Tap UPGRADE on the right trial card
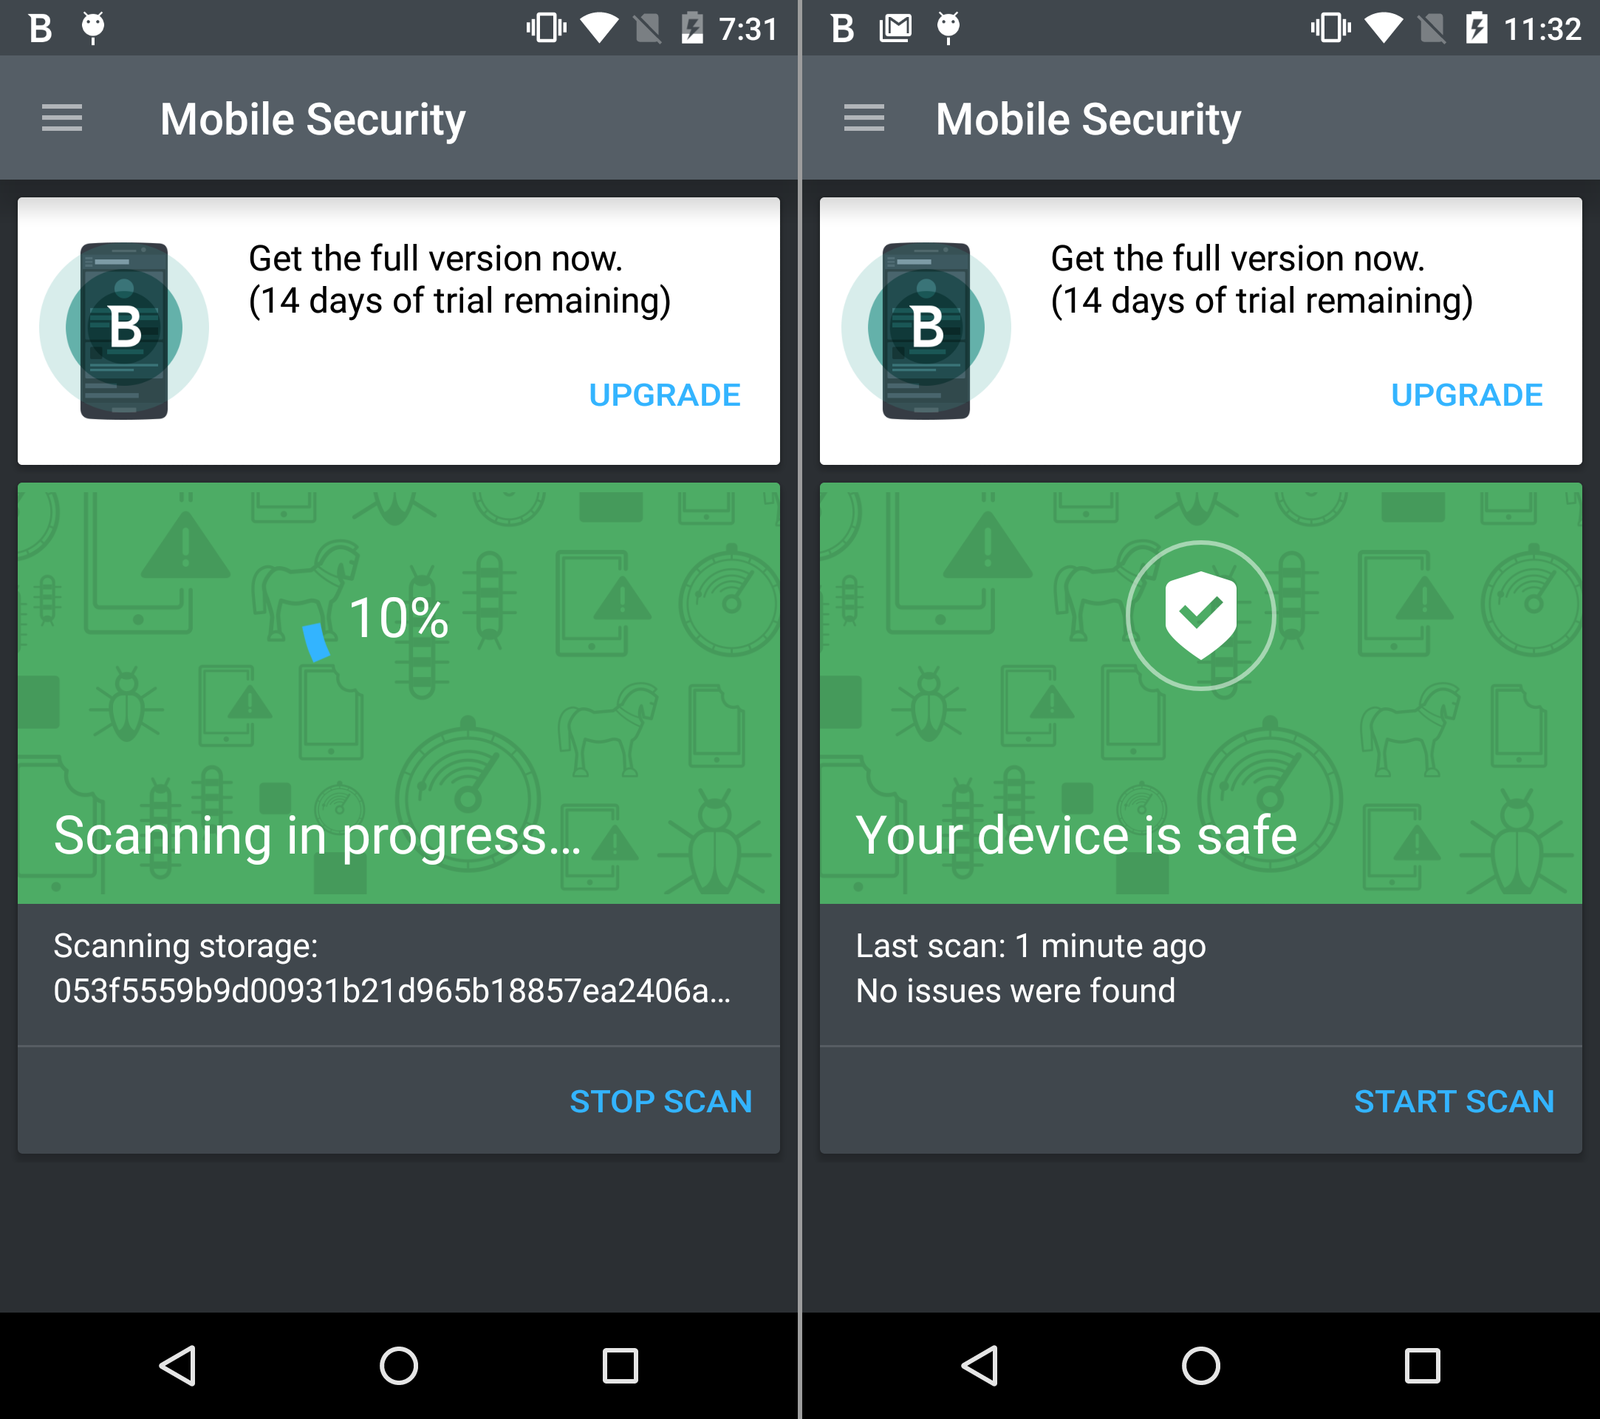The height and width of the screenshot is (1419, 1600). [1467, 395]
